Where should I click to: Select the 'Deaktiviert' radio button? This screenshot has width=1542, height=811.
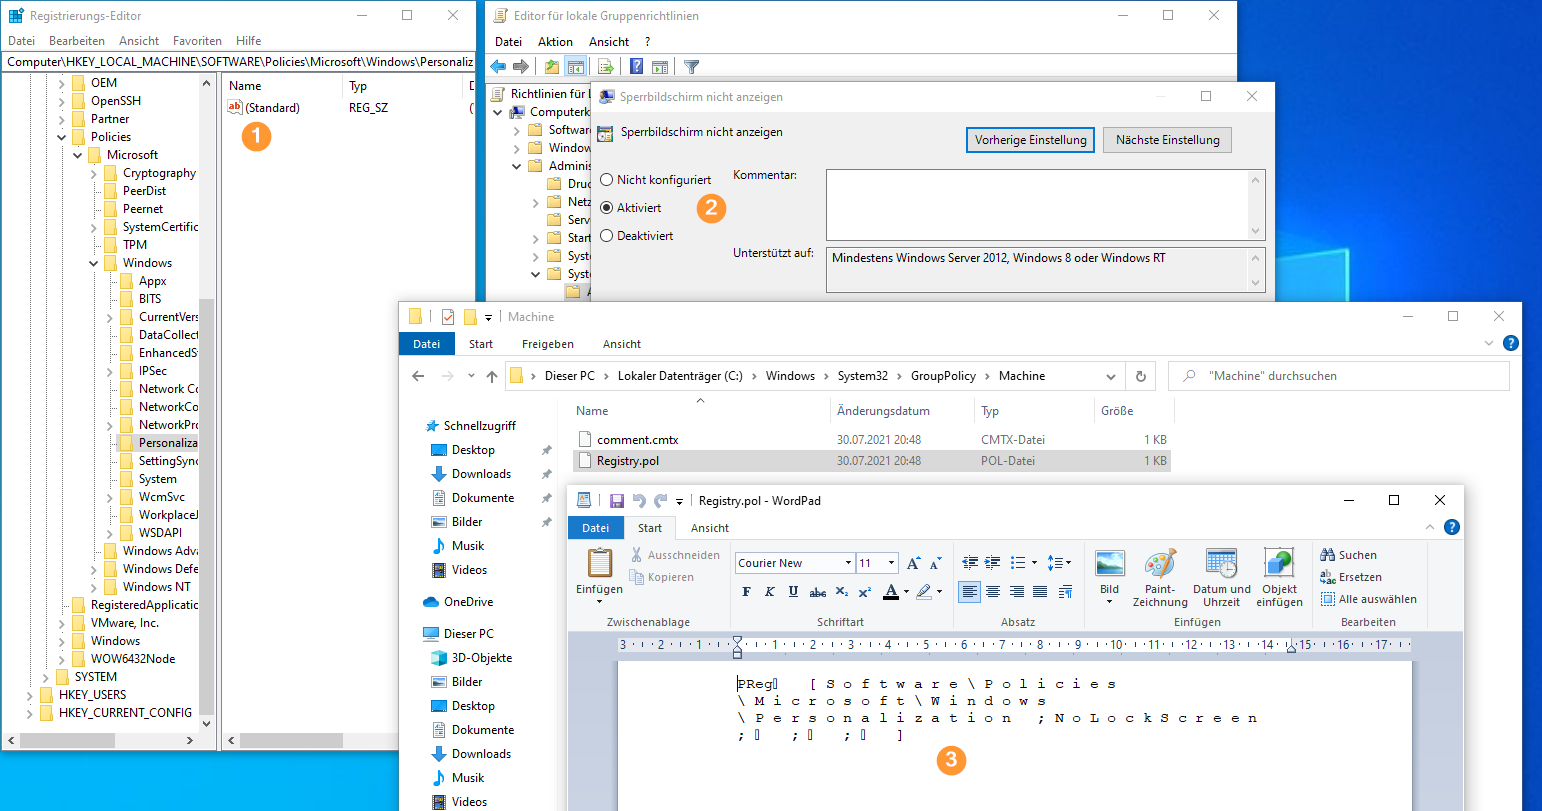(x=607, y=236)
